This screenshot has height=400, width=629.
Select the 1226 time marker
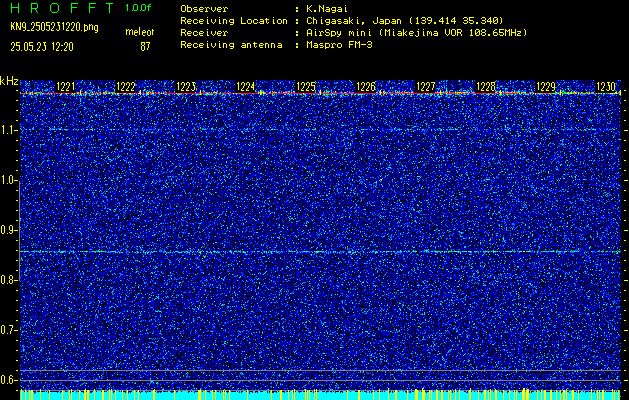(365, 86)
